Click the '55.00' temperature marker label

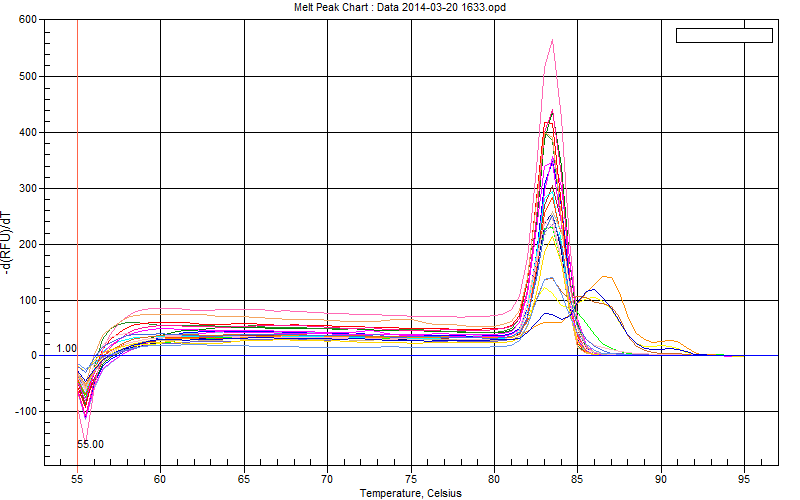tap(90, 444)
